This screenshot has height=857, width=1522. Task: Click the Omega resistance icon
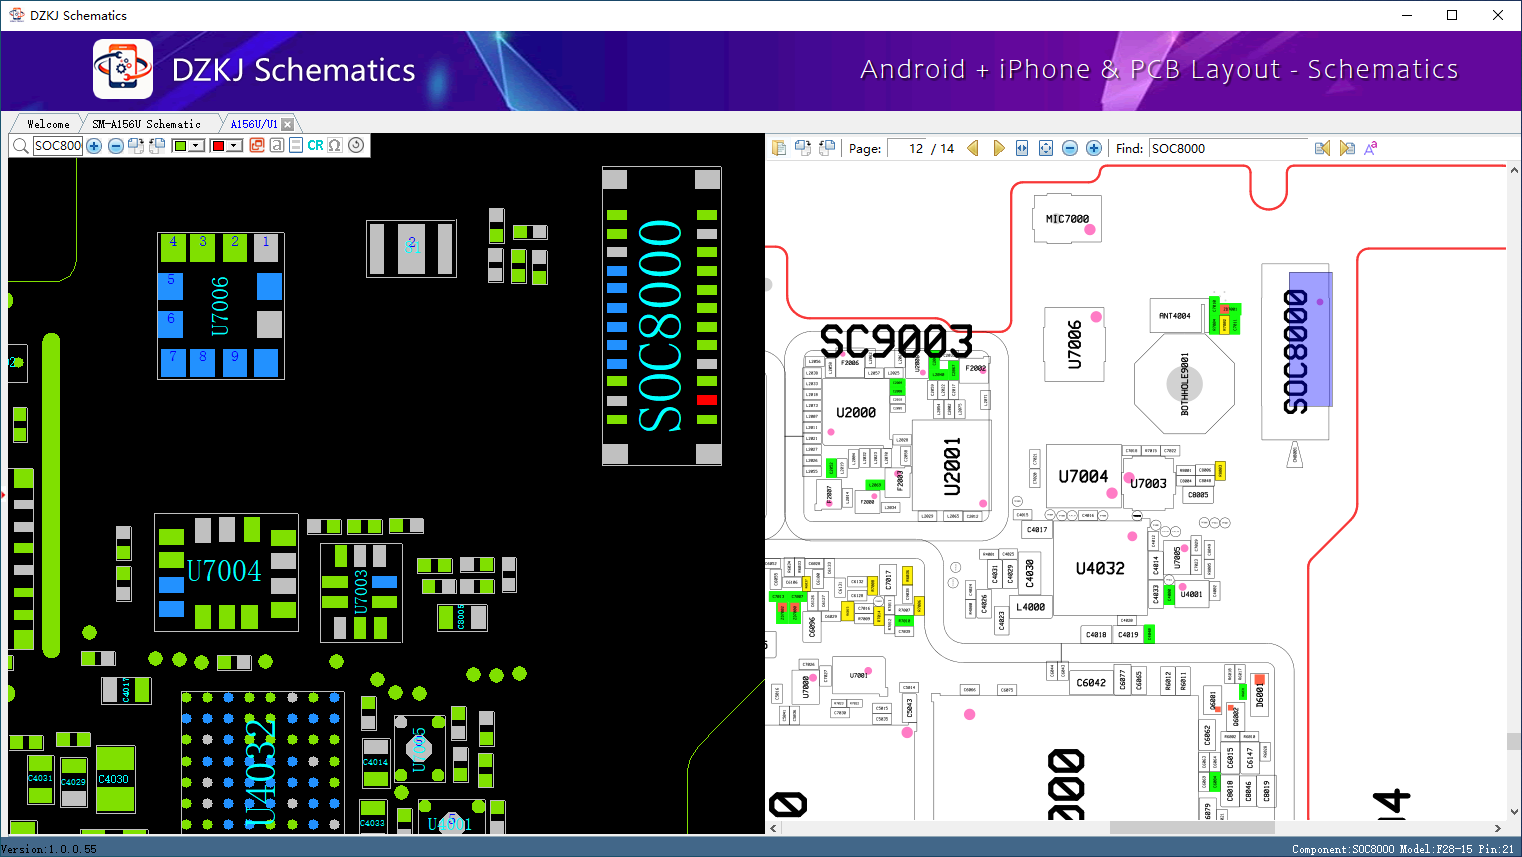click(x=335, y=146)
